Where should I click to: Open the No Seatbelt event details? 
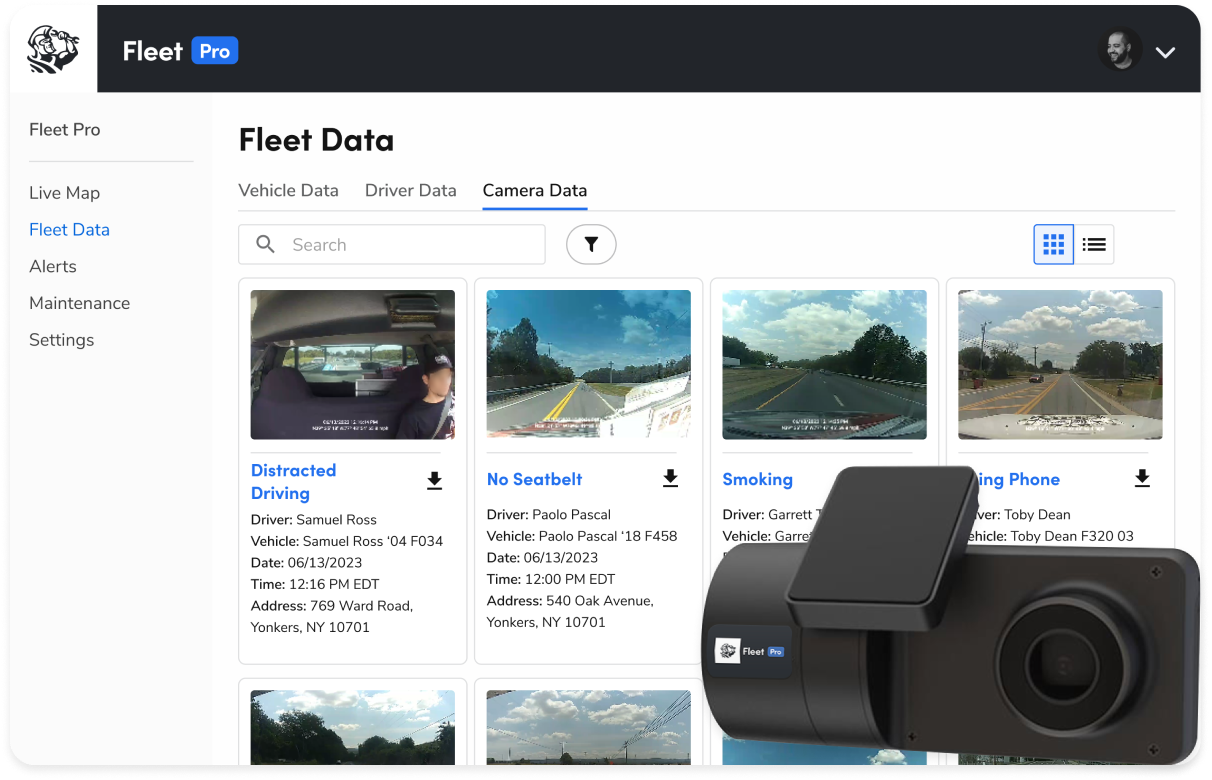pos(534,479)
